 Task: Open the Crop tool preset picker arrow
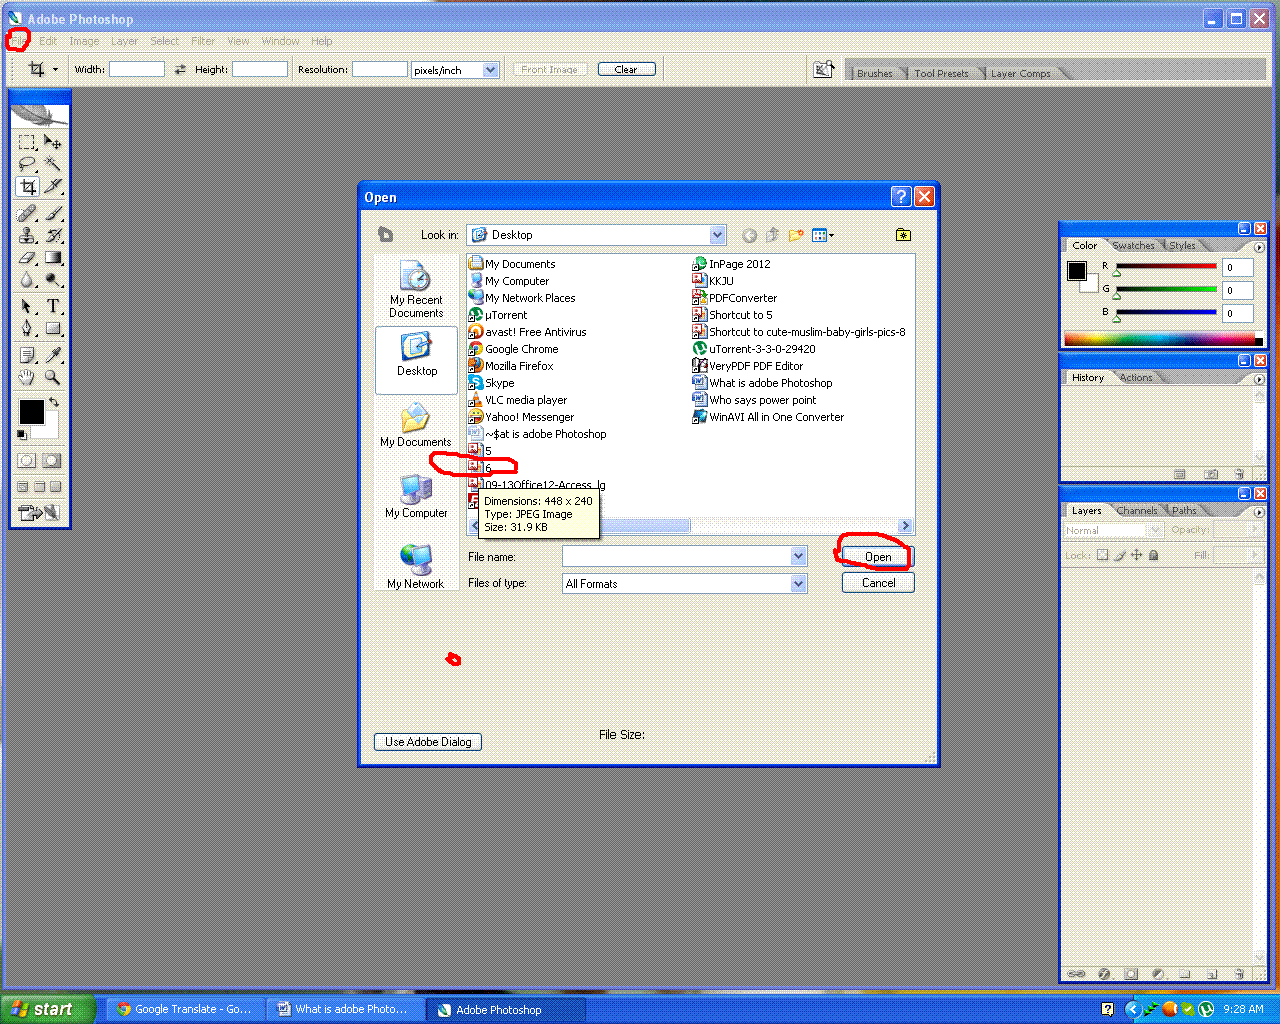(x=55, y=69)
